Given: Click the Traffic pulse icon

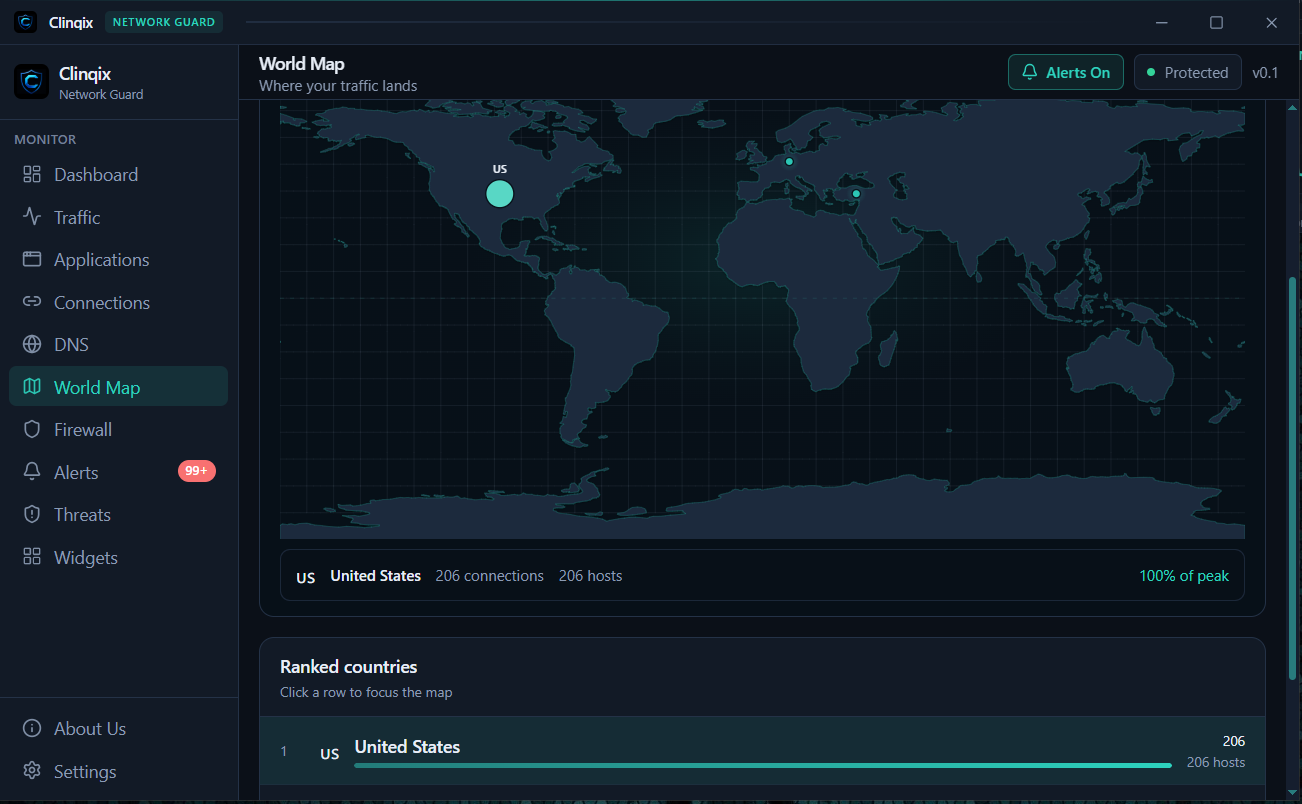Looking at the screenshot, I should tap(32, 217).
